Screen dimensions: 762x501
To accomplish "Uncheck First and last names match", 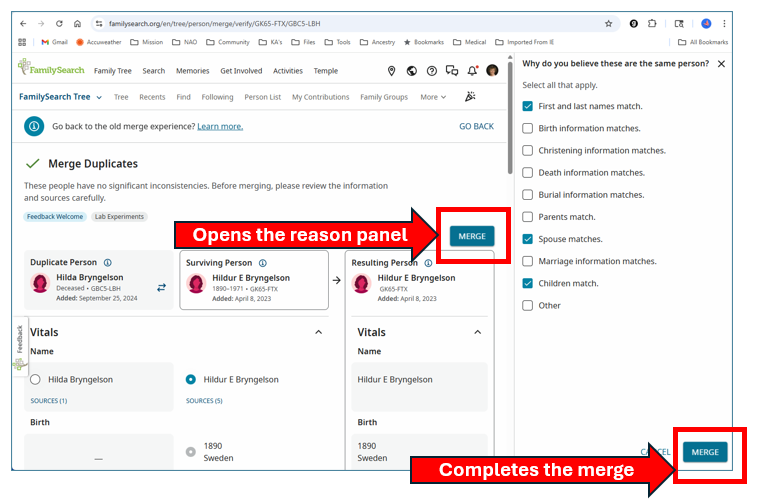I will click(527, 106).
